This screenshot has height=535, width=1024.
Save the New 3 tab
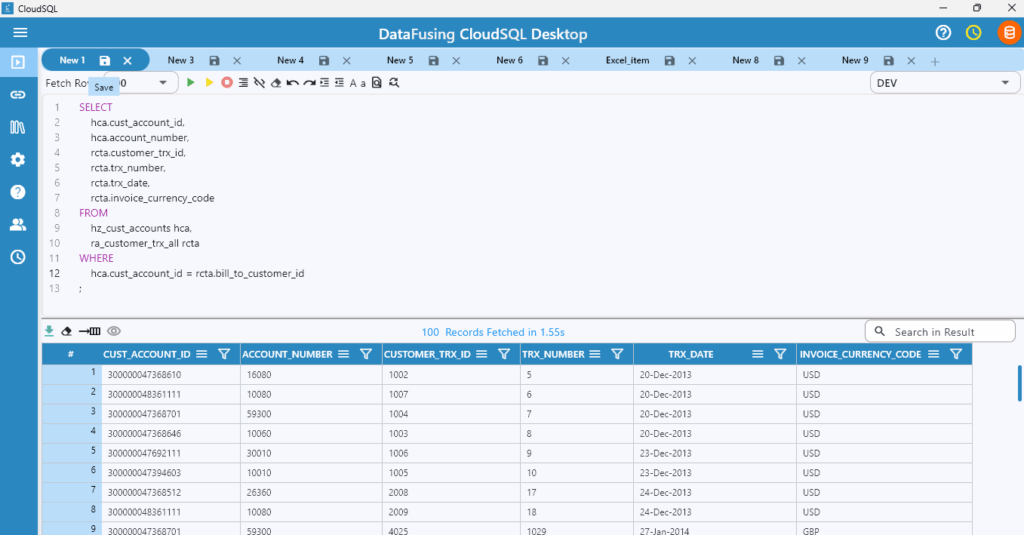(x=214, y=61)
